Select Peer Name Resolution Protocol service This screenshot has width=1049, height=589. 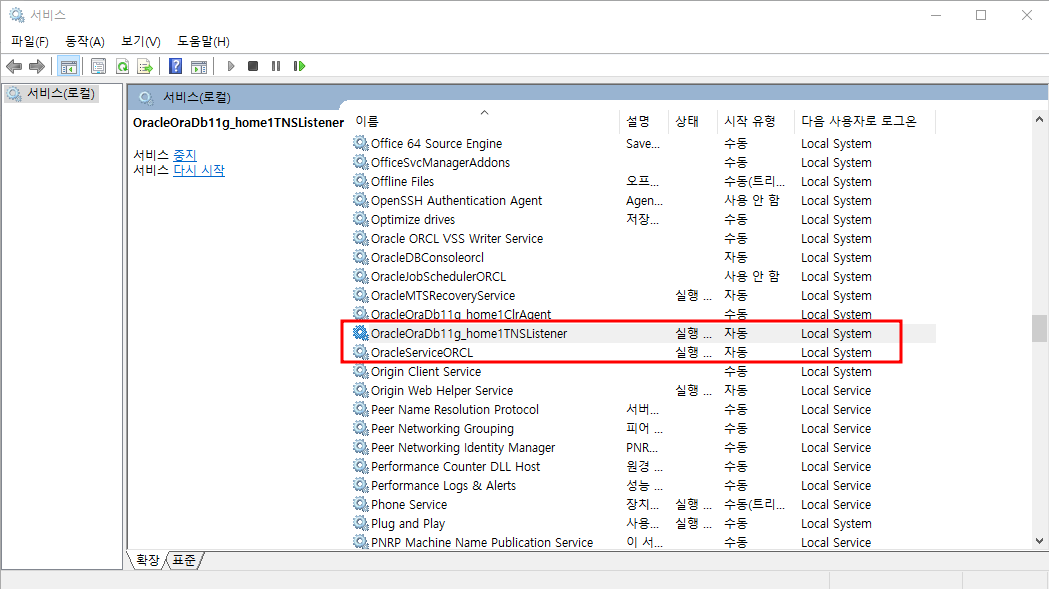tap(455, 410)
